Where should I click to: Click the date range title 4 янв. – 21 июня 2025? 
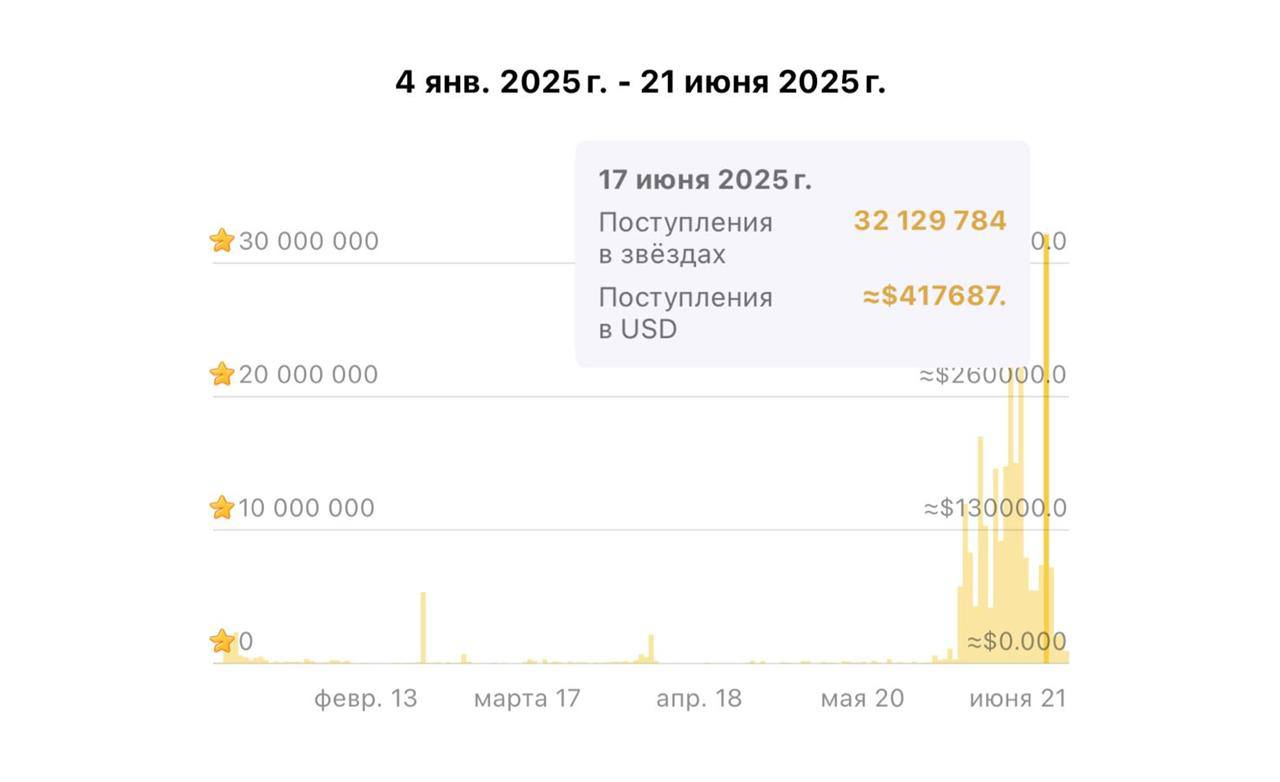pyautogui.click(x=640, y=83)
